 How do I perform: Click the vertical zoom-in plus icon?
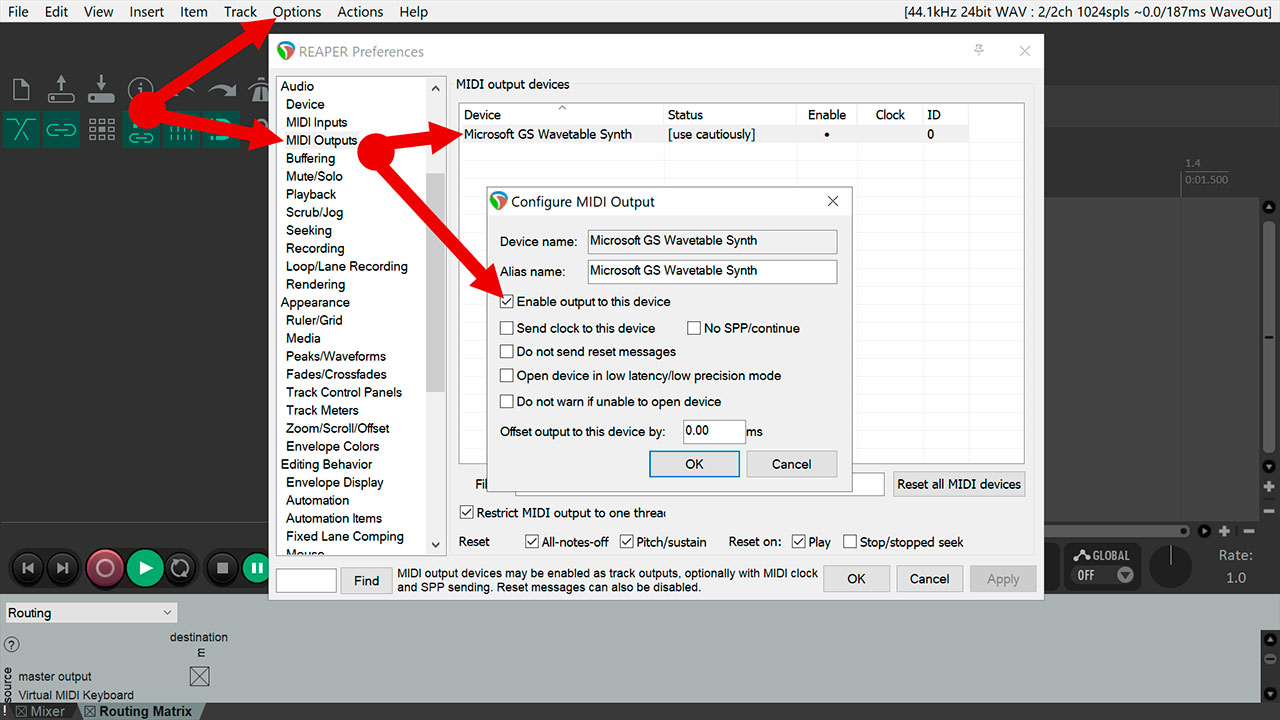point(1269,486)
